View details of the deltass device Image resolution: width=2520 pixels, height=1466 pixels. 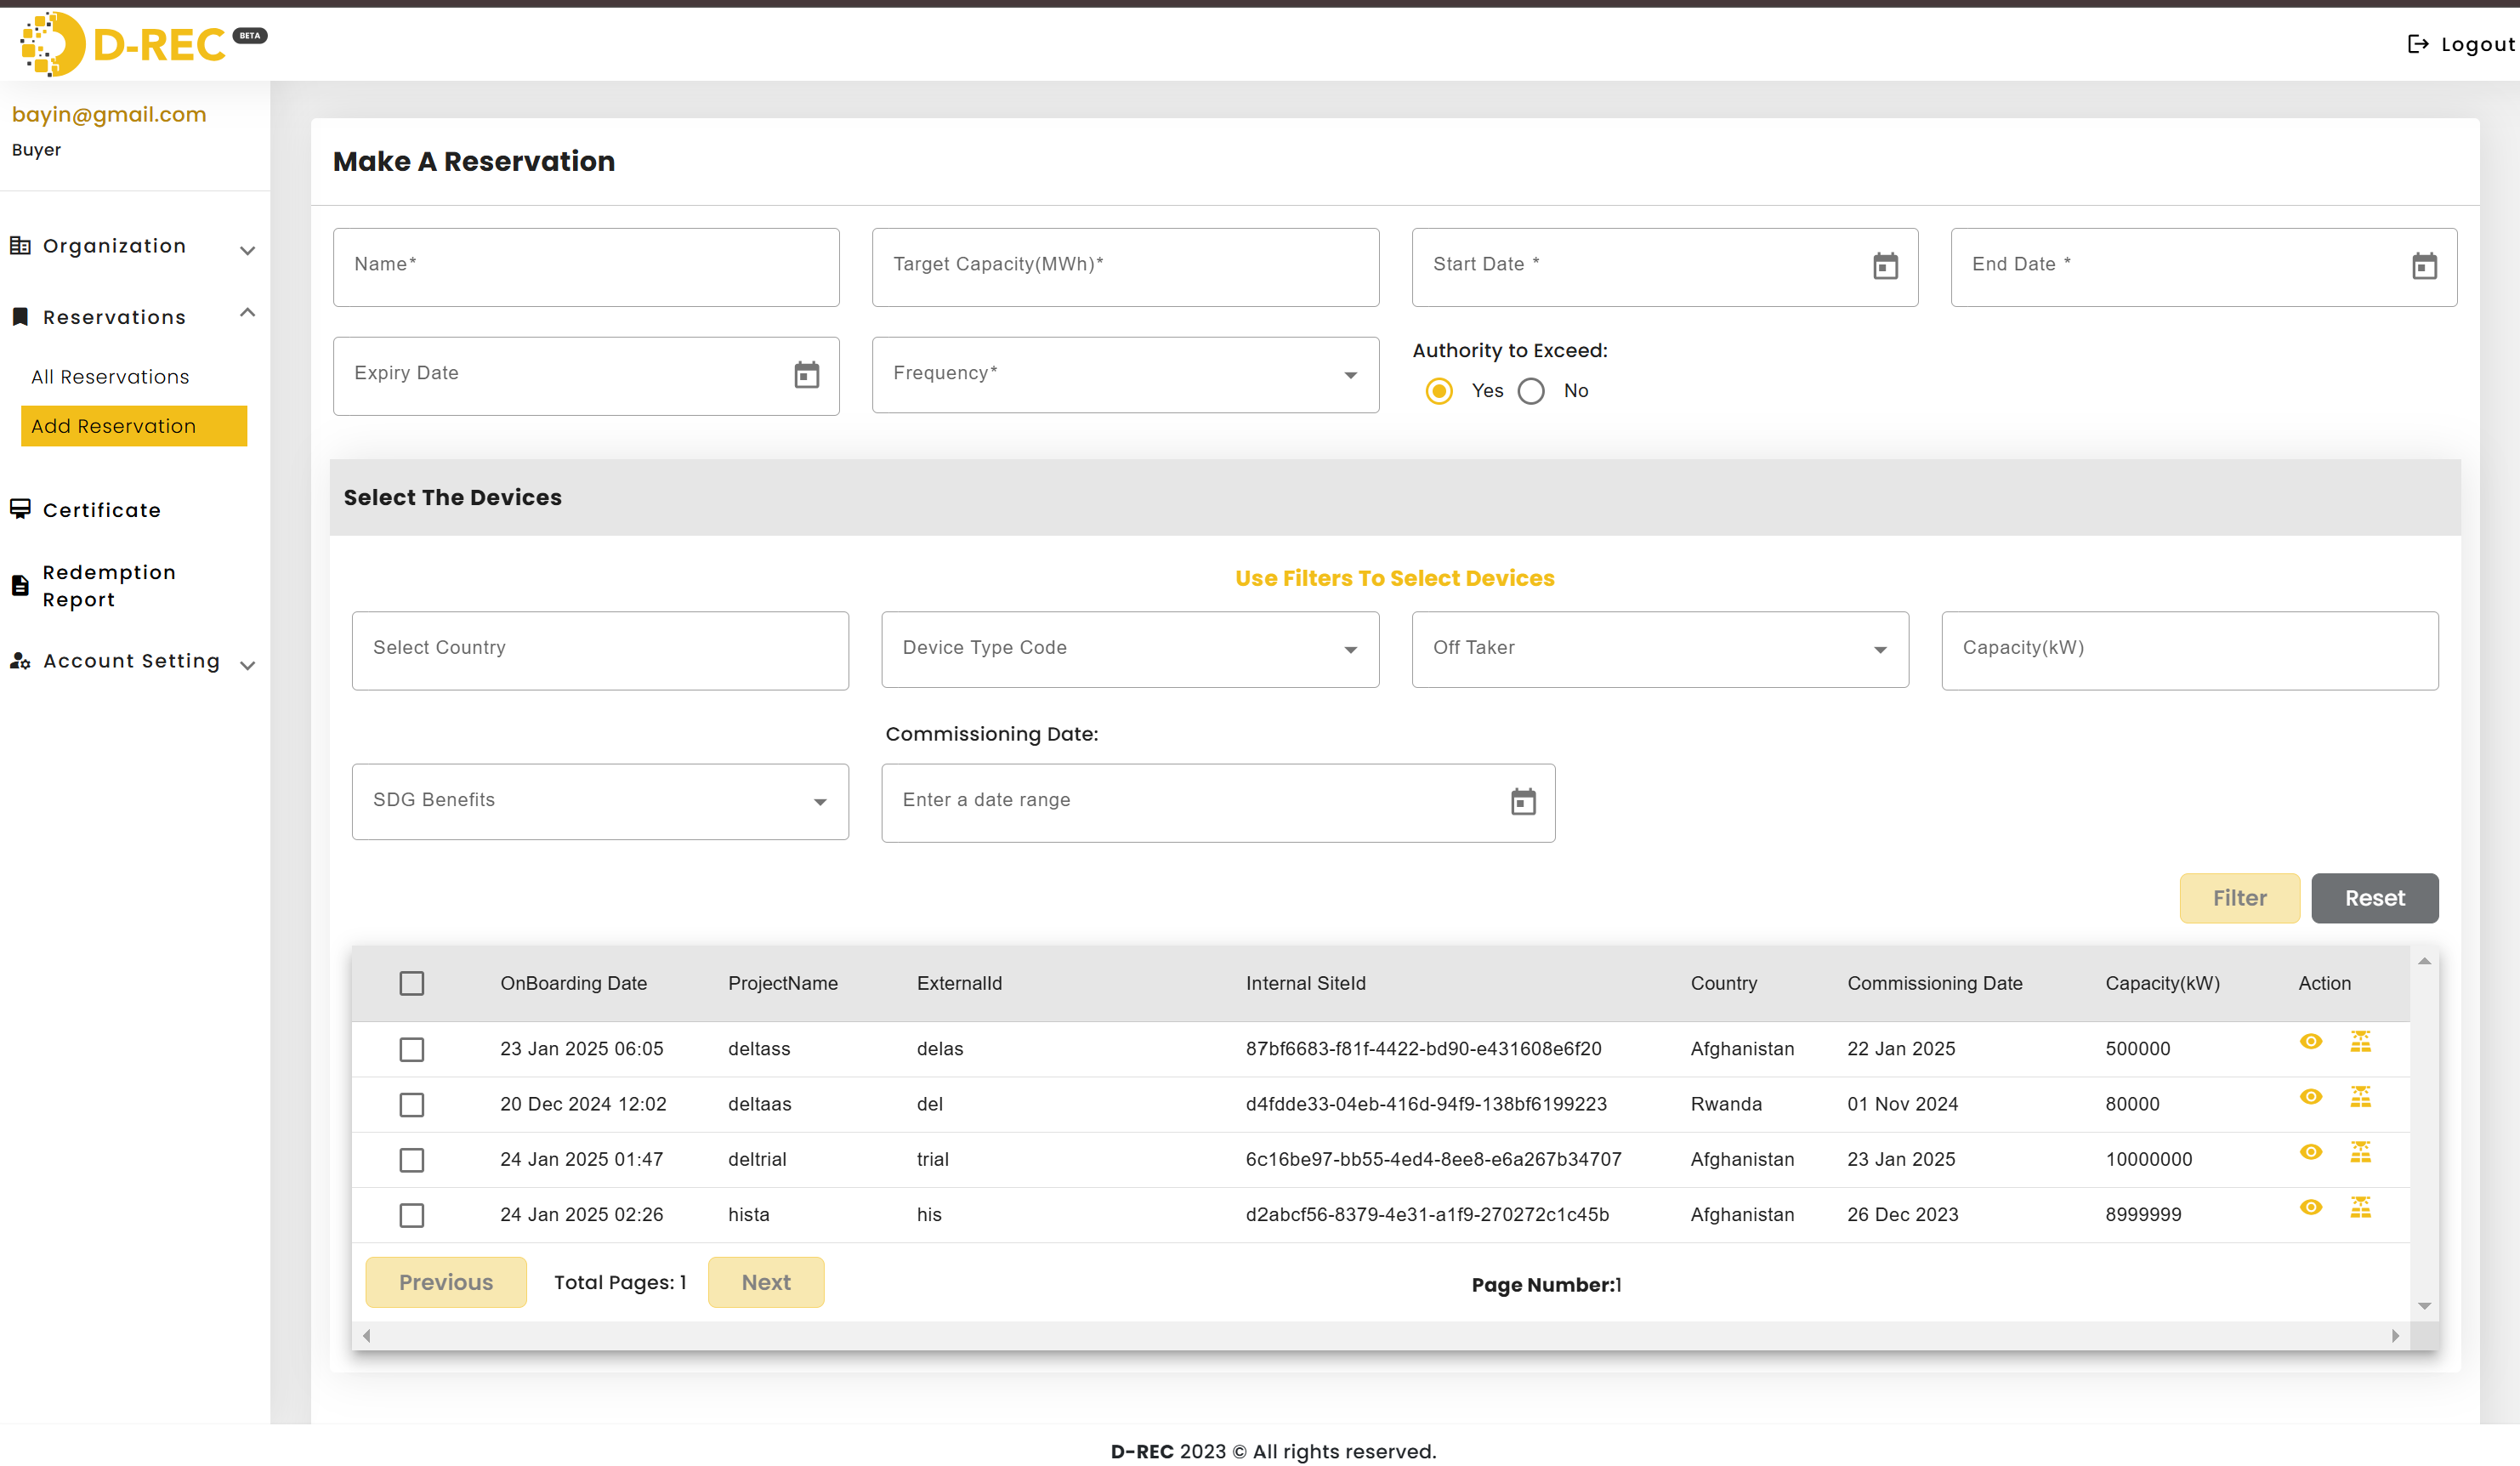(2310, 1041)
